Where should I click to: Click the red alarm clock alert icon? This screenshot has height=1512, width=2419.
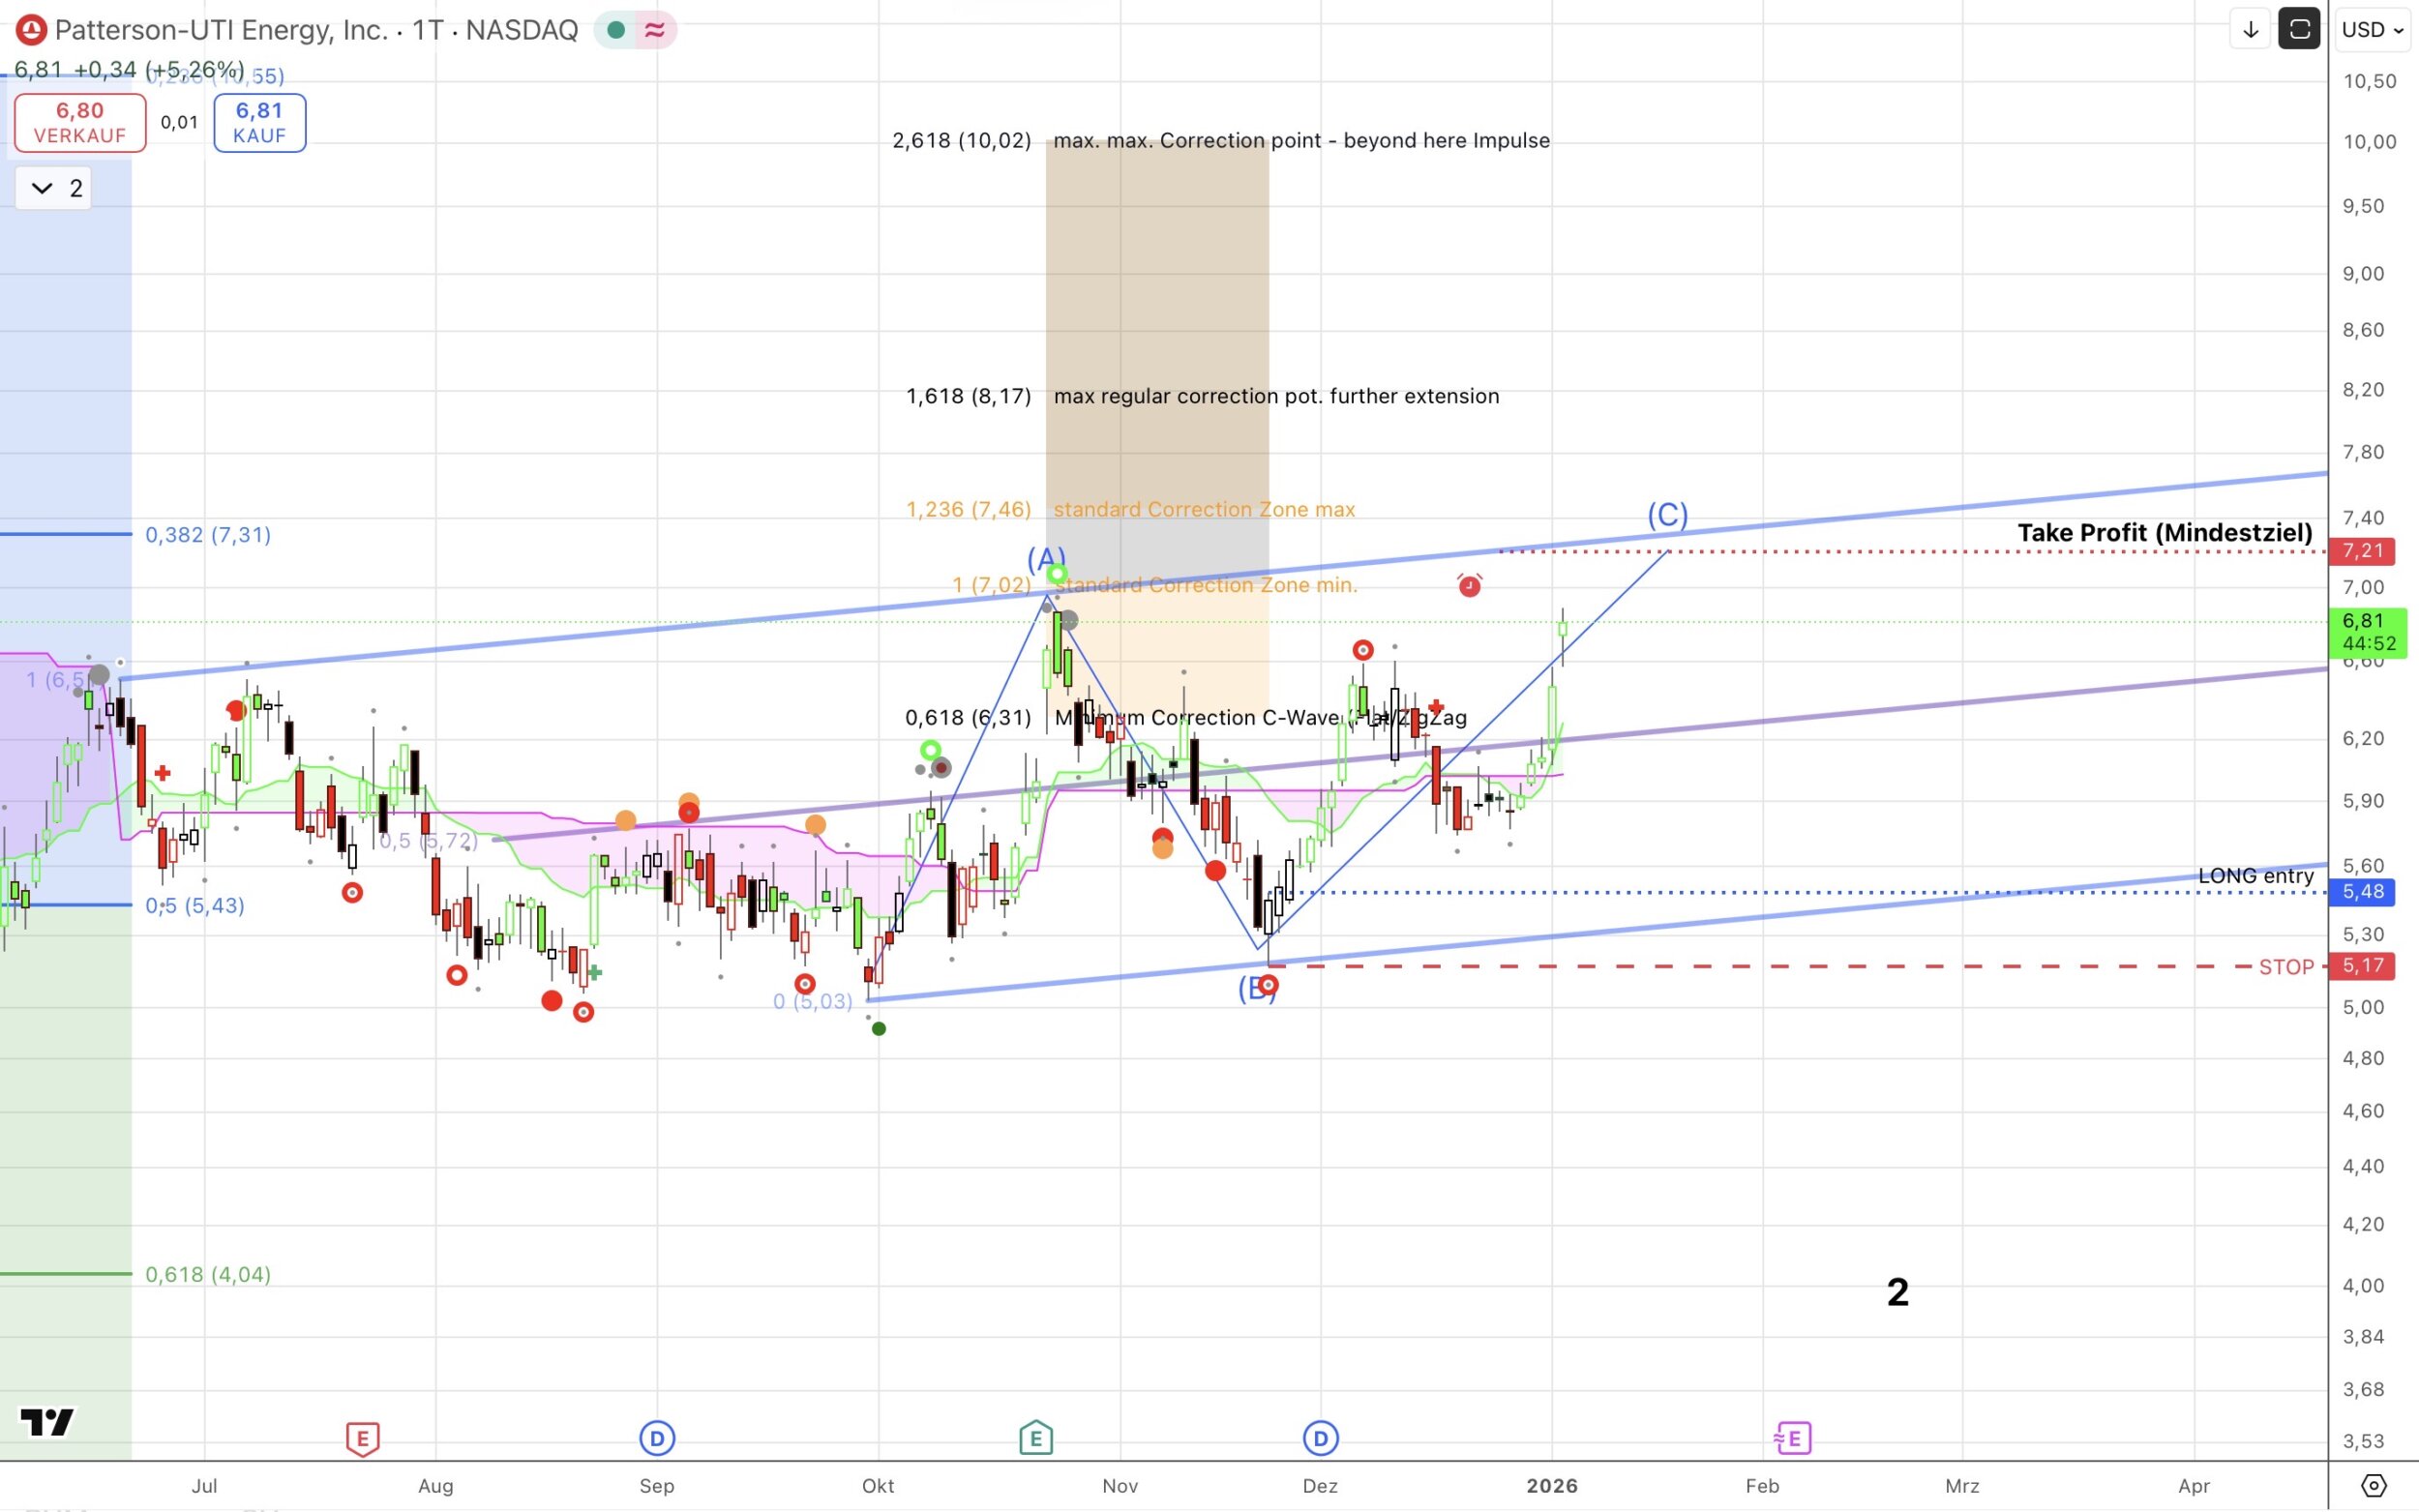point(1469,585)
